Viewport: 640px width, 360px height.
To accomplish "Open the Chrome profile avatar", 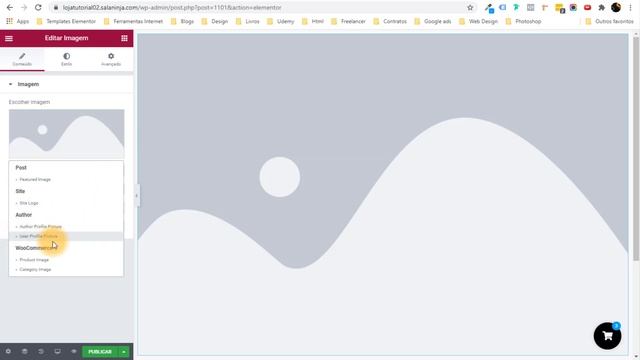I will tap(616, 7).
